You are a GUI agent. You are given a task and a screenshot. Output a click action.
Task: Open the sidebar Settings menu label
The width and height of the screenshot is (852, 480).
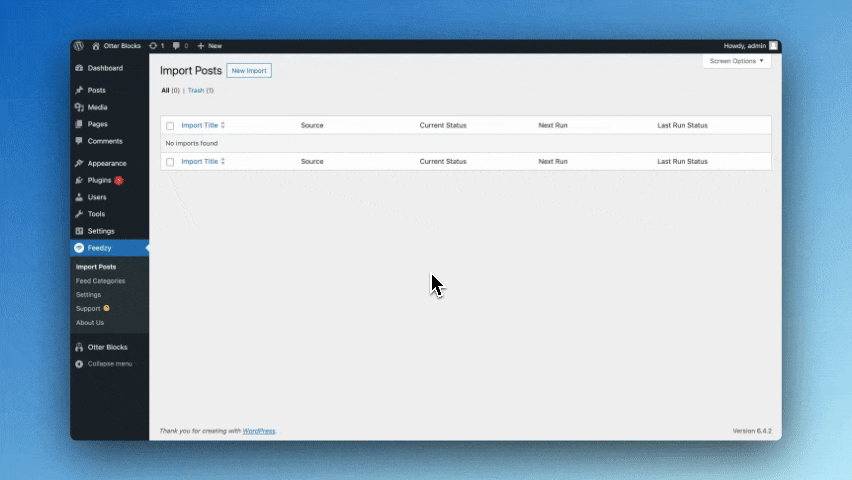click(101, 231)
